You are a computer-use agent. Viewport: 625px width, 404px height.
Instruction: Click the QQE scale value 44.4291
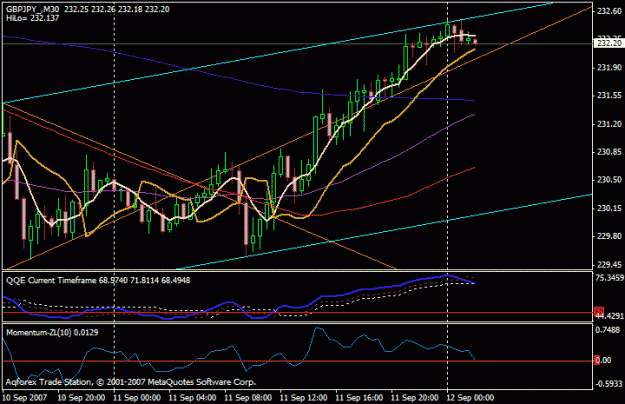[610, 316]
